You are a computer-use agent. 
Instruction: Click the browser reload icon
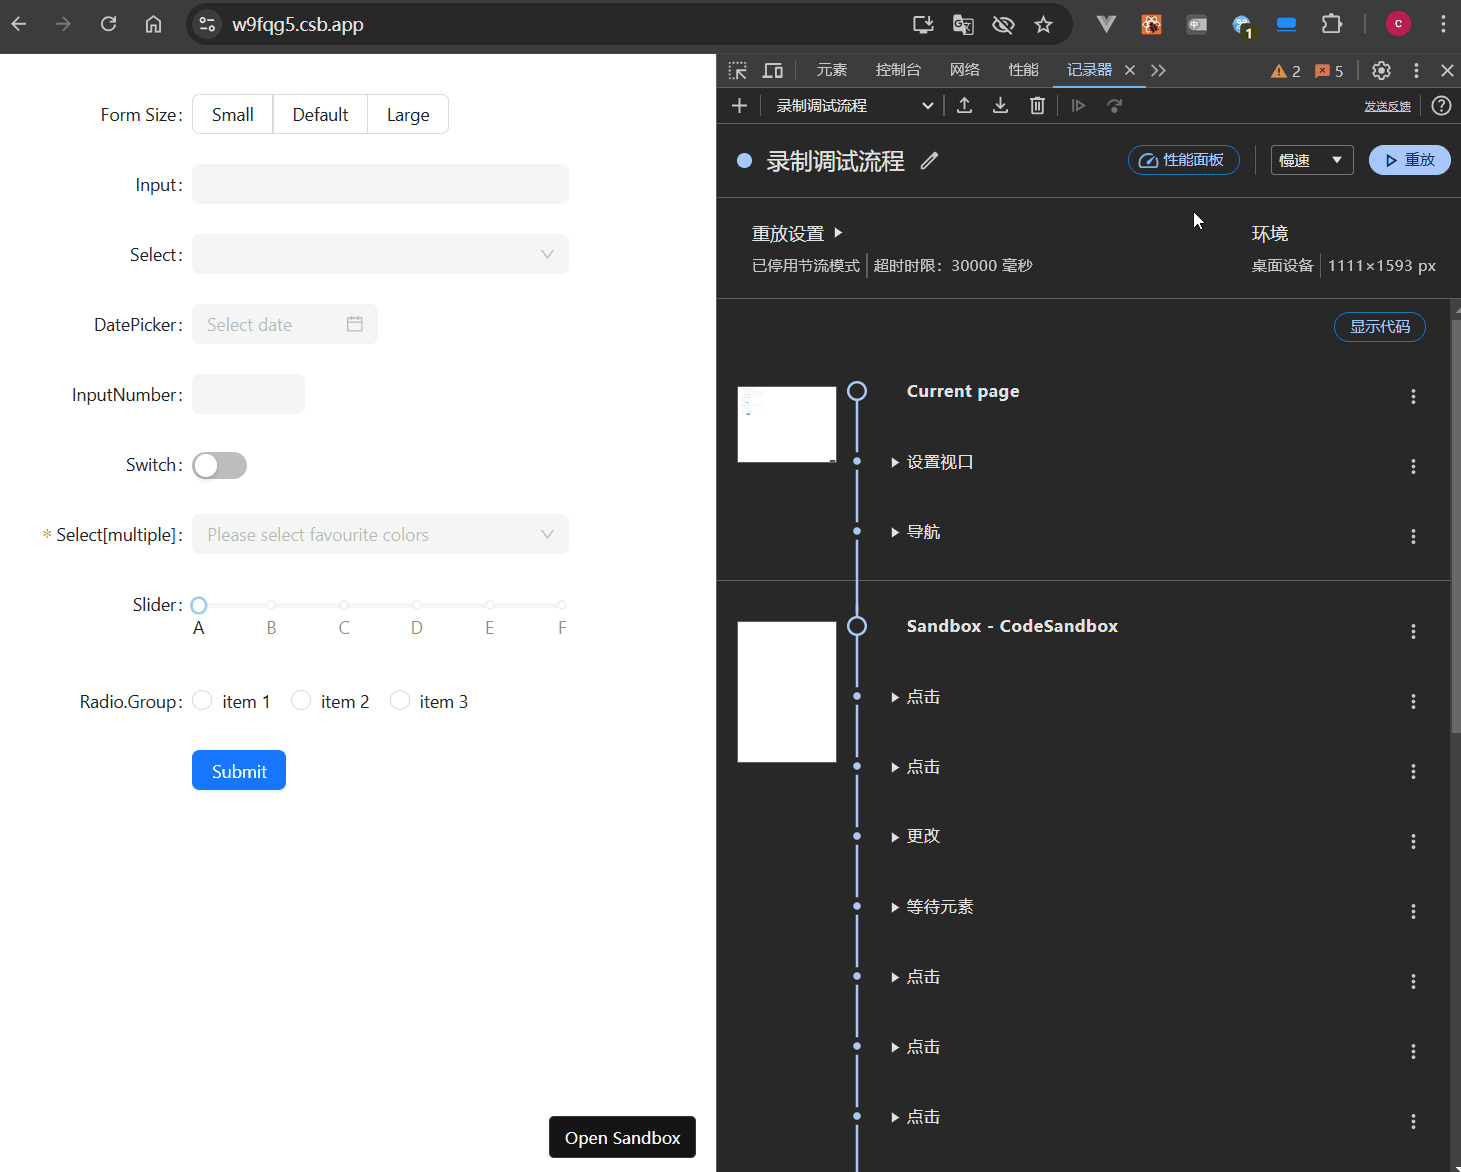108,24
